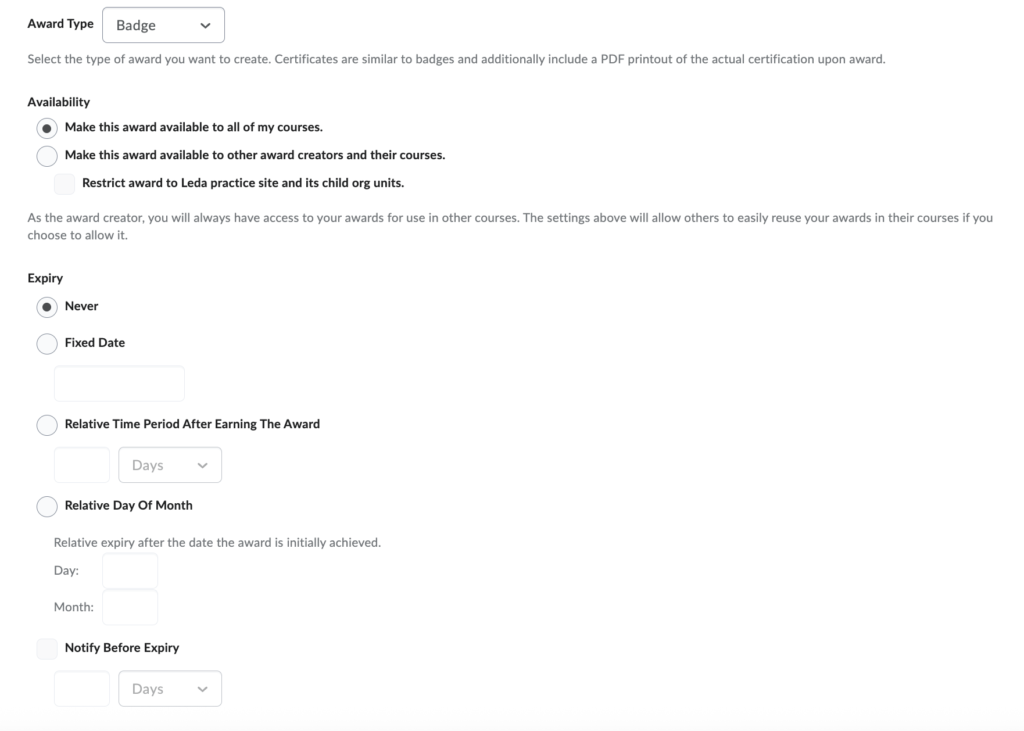This screenshot has height=731, width=1024.
Task: Open the Award Type dropdown showing Badge
Action: (163, 25)
